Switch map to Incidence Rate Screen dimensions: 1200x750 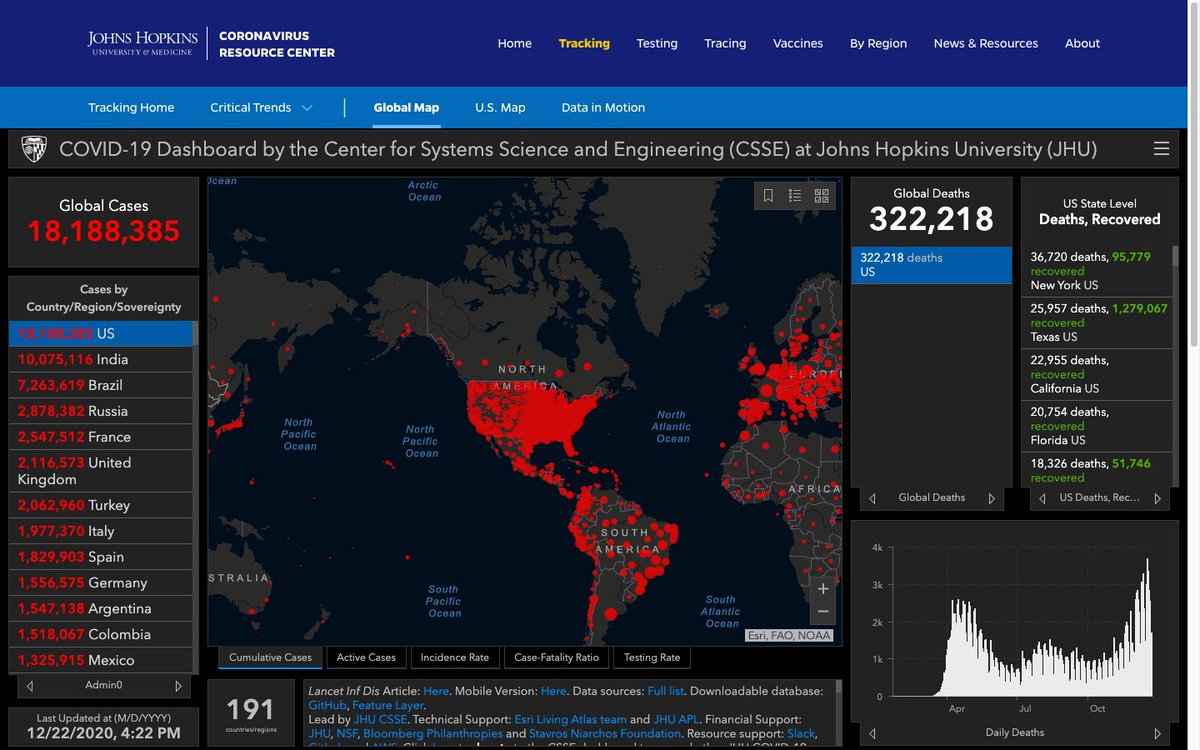[455, 657]
